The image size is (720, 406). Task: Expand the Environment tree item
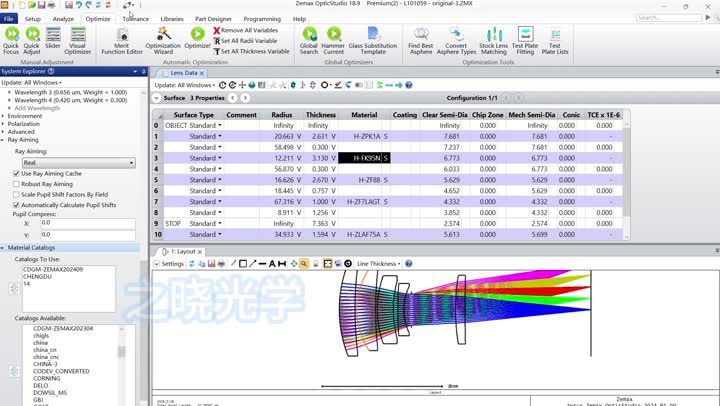pyautogui.click(x=3, y=116)
